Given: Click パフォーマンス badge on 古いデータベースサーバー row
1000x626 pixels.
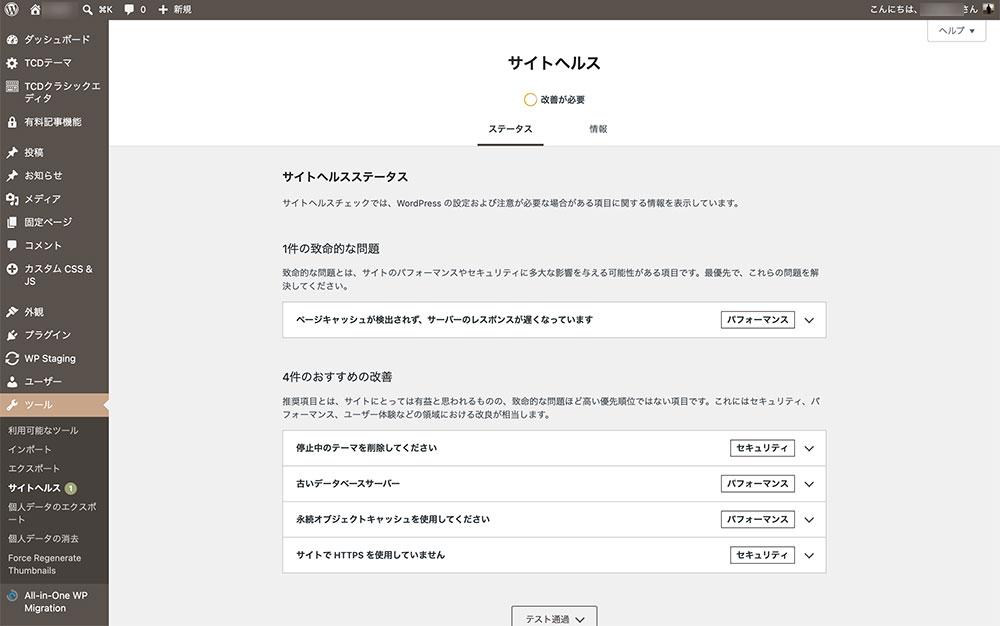Looking at the screenshot, I should click(758, 484).
